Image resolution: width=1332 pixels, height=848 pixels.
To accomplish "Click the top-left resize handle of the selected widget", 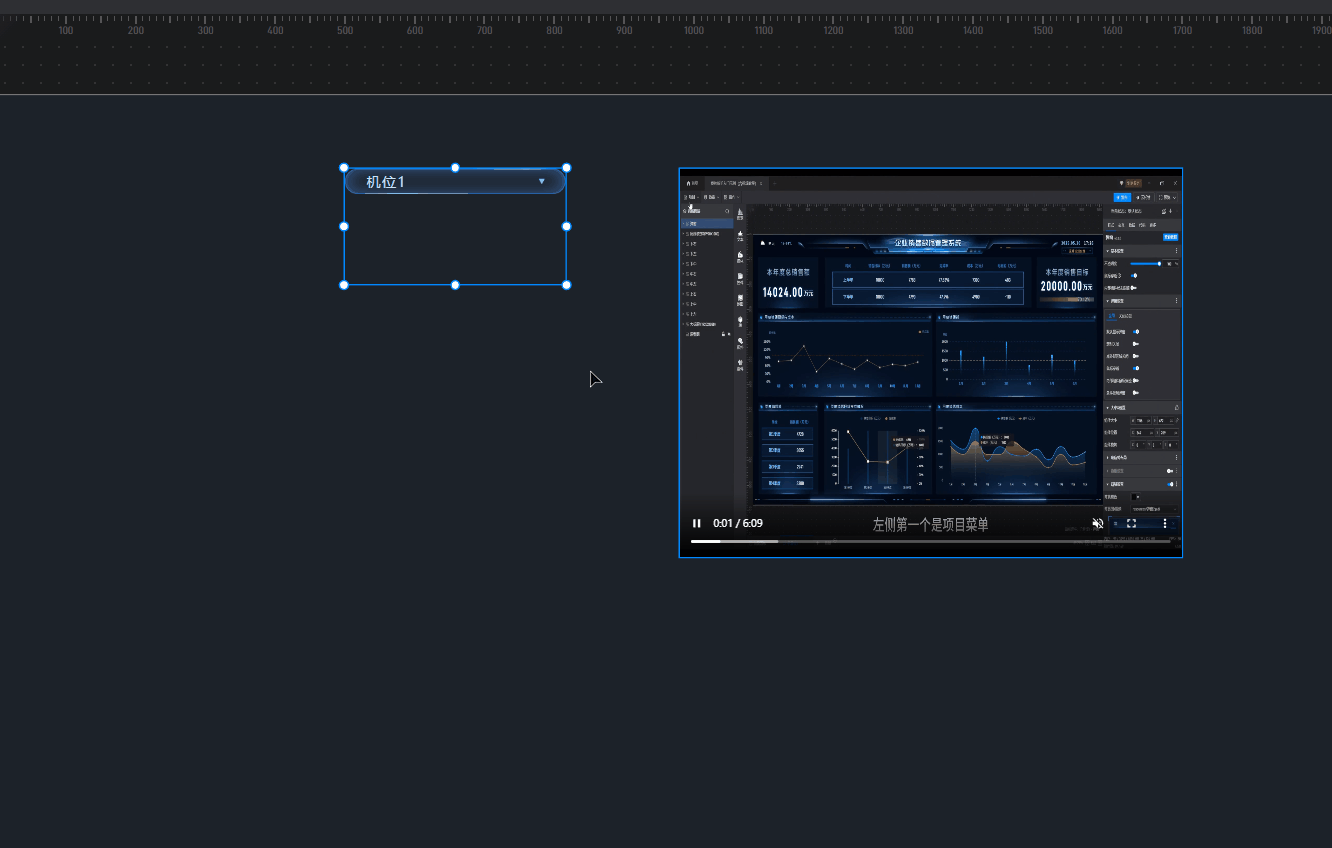I will point(344,168).
